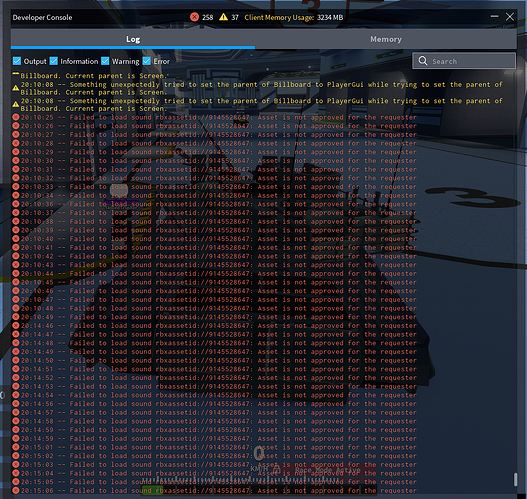The height and width of the screenshot is (499, 527).
Task: Select the 20:10:42 error log entry
Action: tap(214, 256)
